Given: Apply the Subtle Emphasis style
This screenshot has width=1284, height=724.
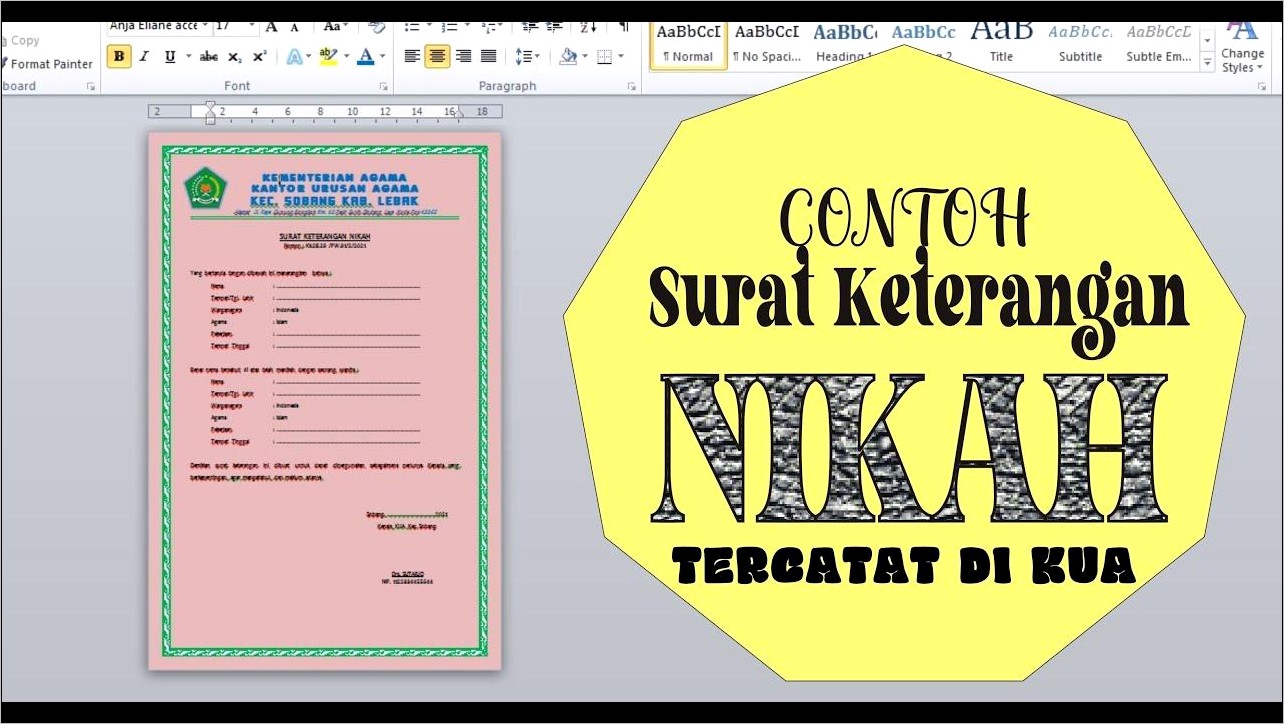Looking at the screenshot, I should point(1158,43).
